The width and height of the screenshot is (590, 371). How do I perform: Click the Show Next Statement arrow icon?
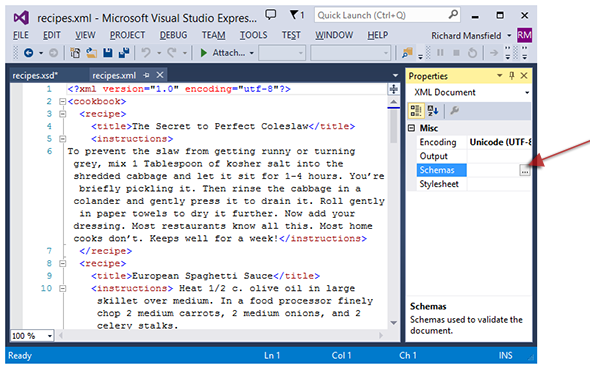[494, 53]
